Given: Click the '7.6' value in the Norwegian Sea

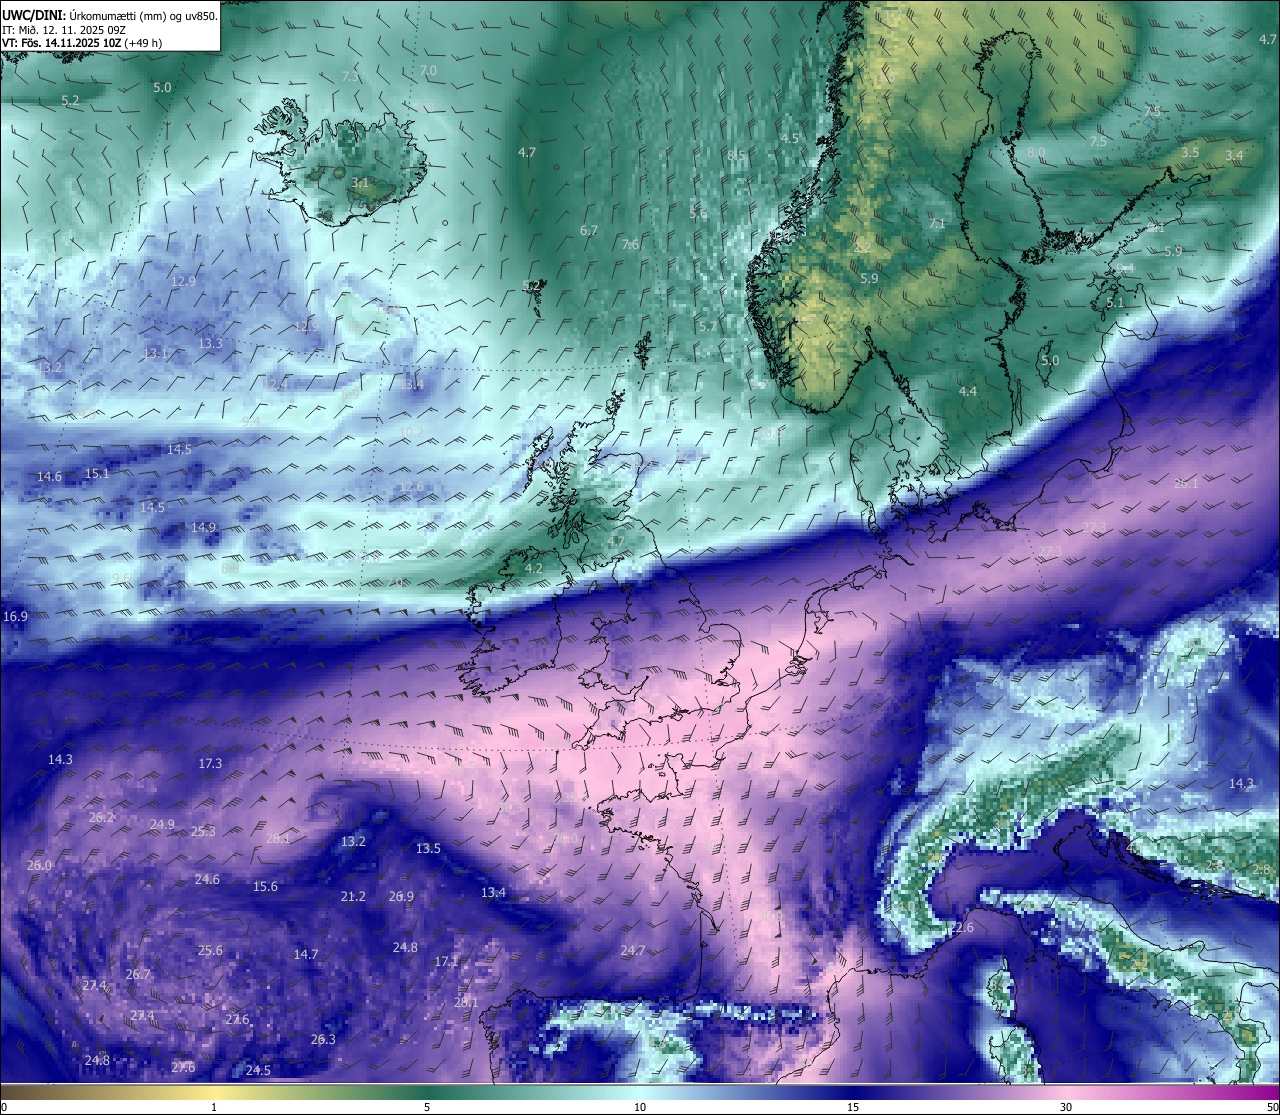Looking at the screenshot, I should click(x=630, y=245).
